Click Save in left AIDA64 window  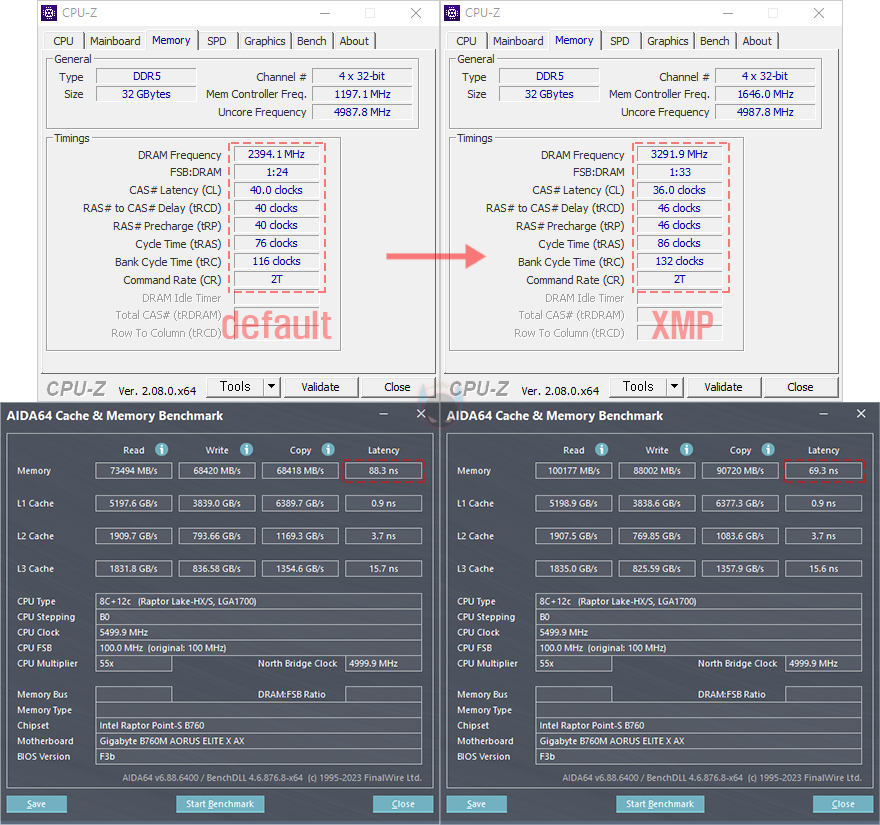point(36,804)
